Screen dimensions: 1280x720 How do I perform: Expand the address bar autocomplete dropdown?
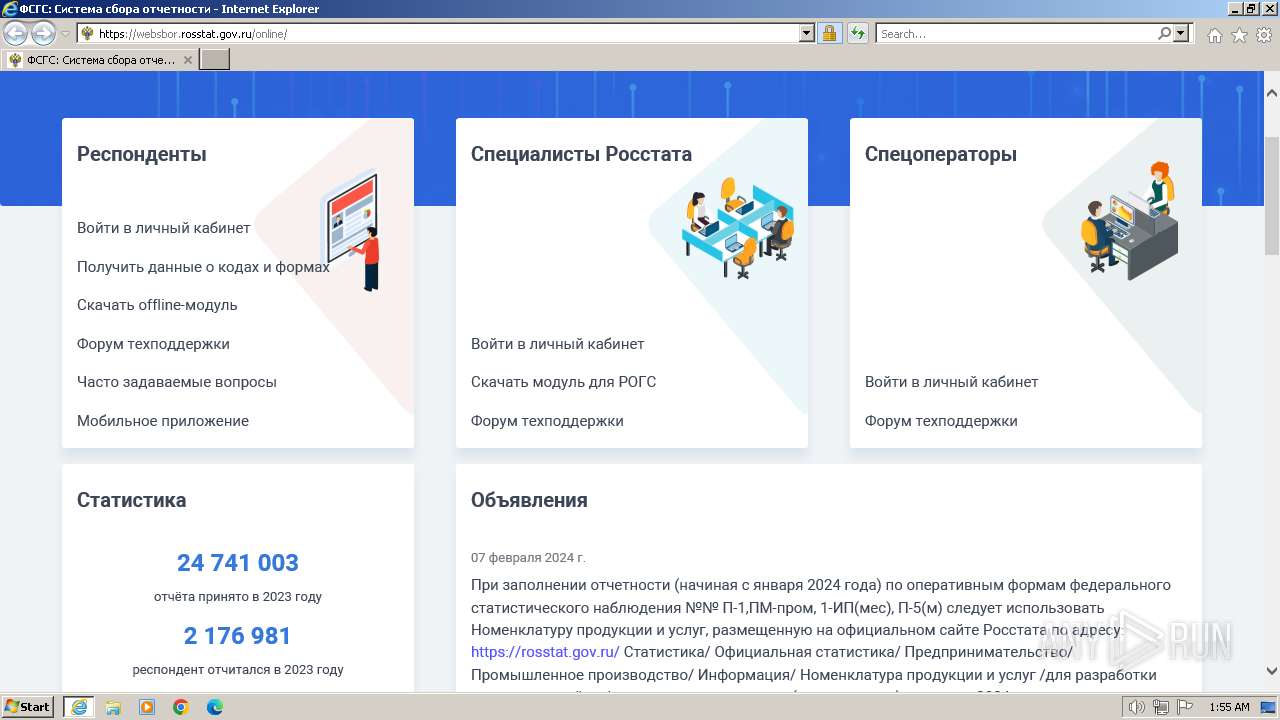[x=807, y=34]
